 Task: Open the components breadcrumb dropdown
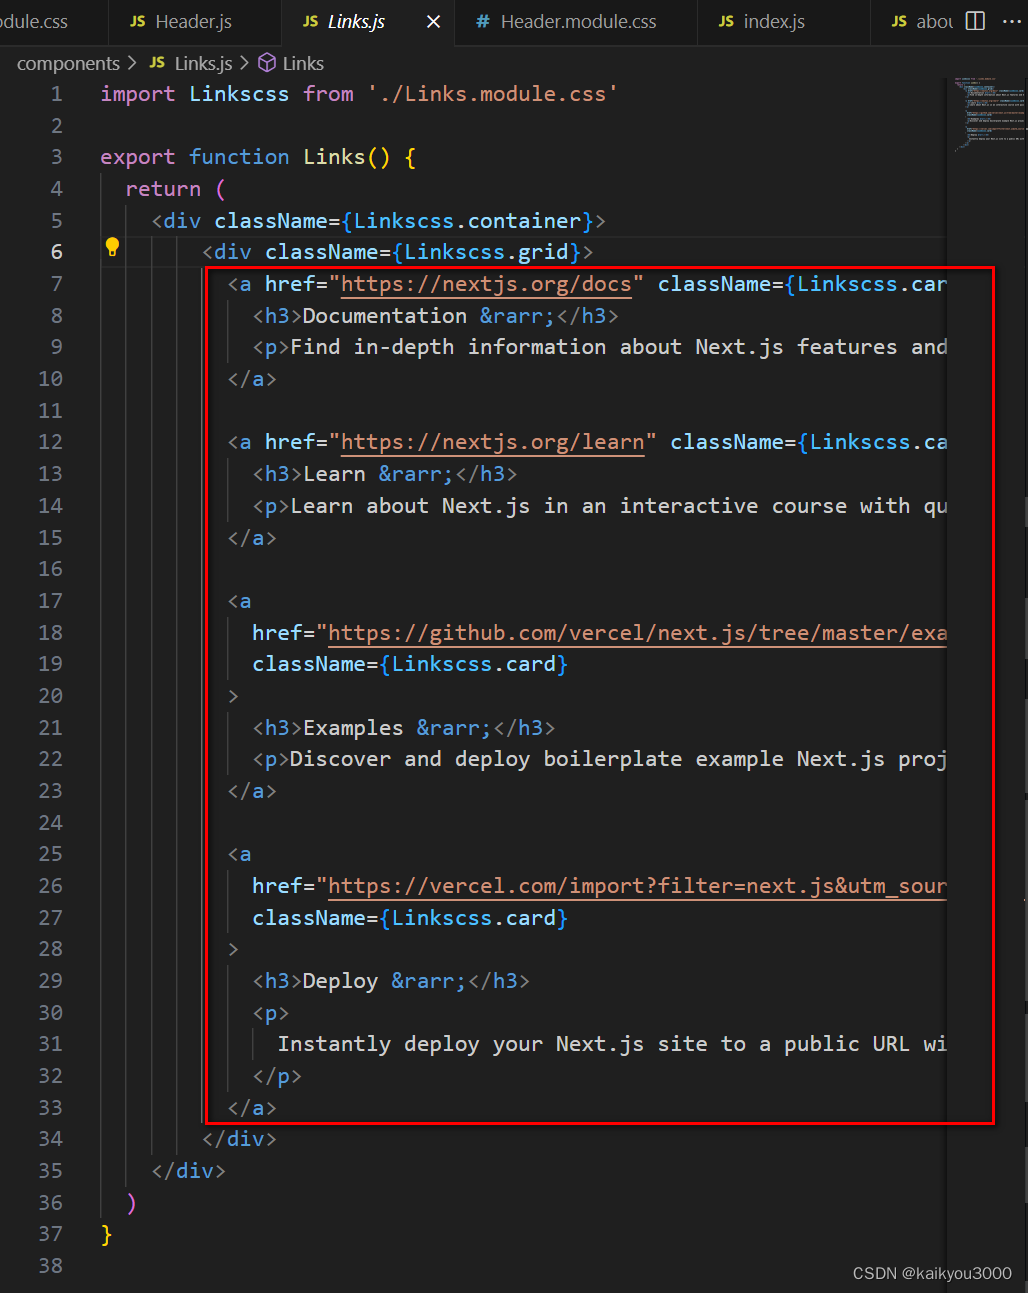[66, 62]
